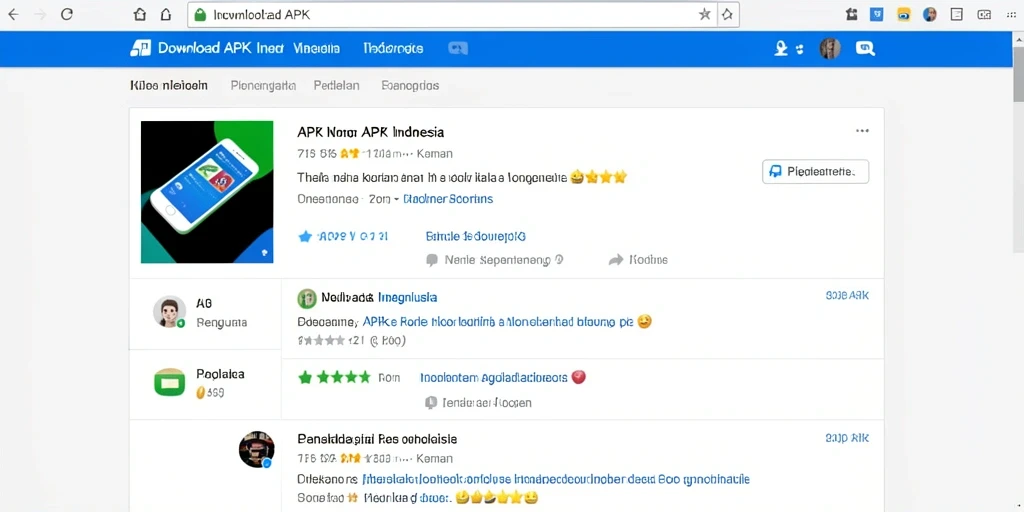Open the phone app thumbnail image
Screen dimensions: 1024x512
pyautogui.click(x=207, y=192)
